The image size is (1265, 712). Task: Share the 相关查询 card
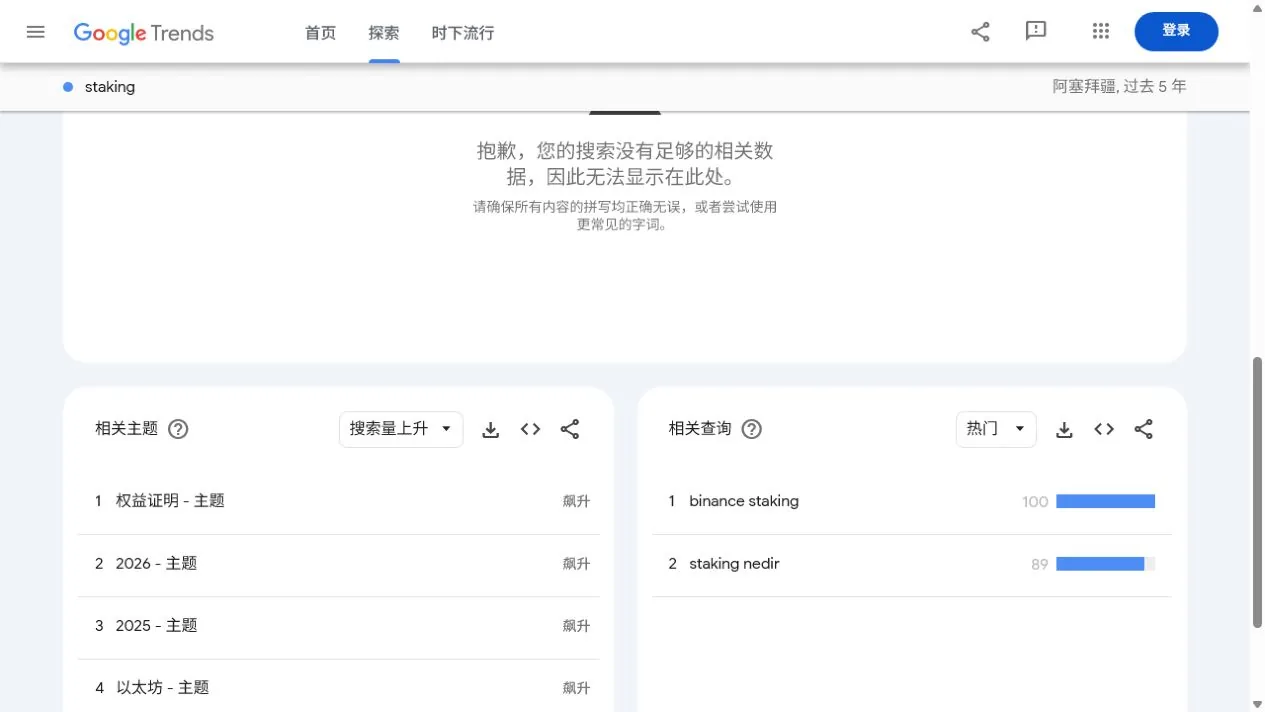[x=1144, y=429]
